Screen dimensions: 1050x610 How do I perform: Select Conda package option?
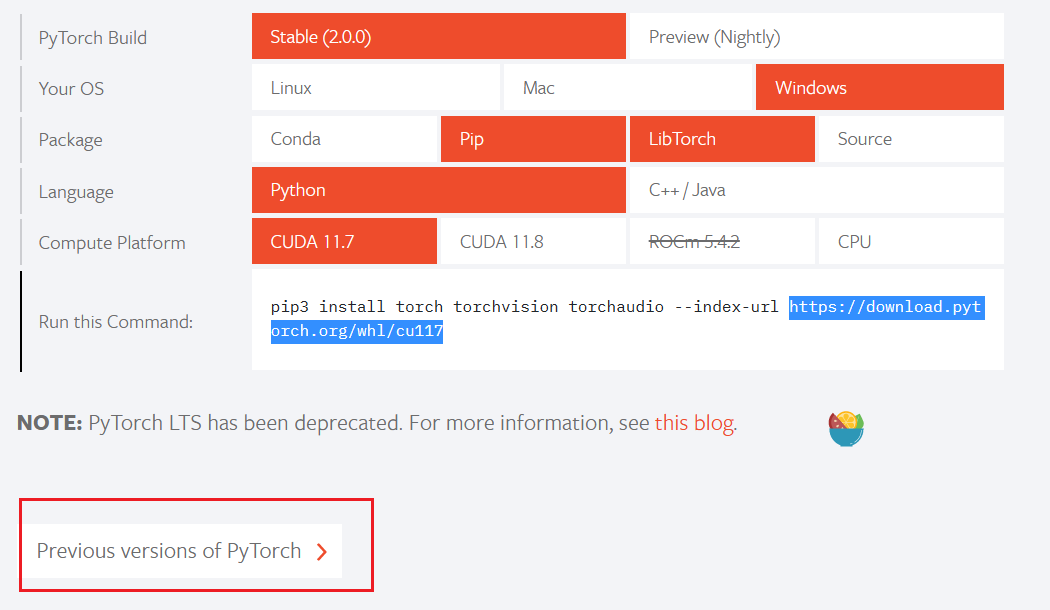tap(344, 139)
